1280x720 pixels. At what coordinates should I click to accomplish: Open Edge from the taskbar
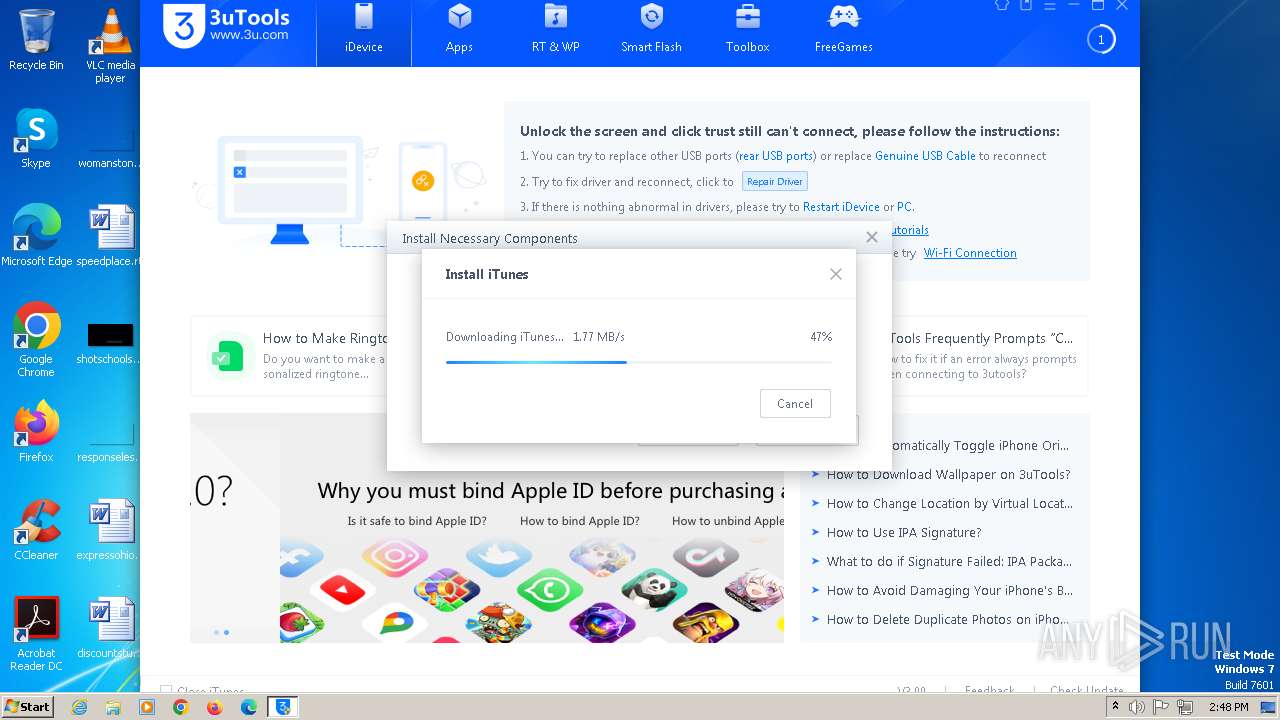coord(248,707)
